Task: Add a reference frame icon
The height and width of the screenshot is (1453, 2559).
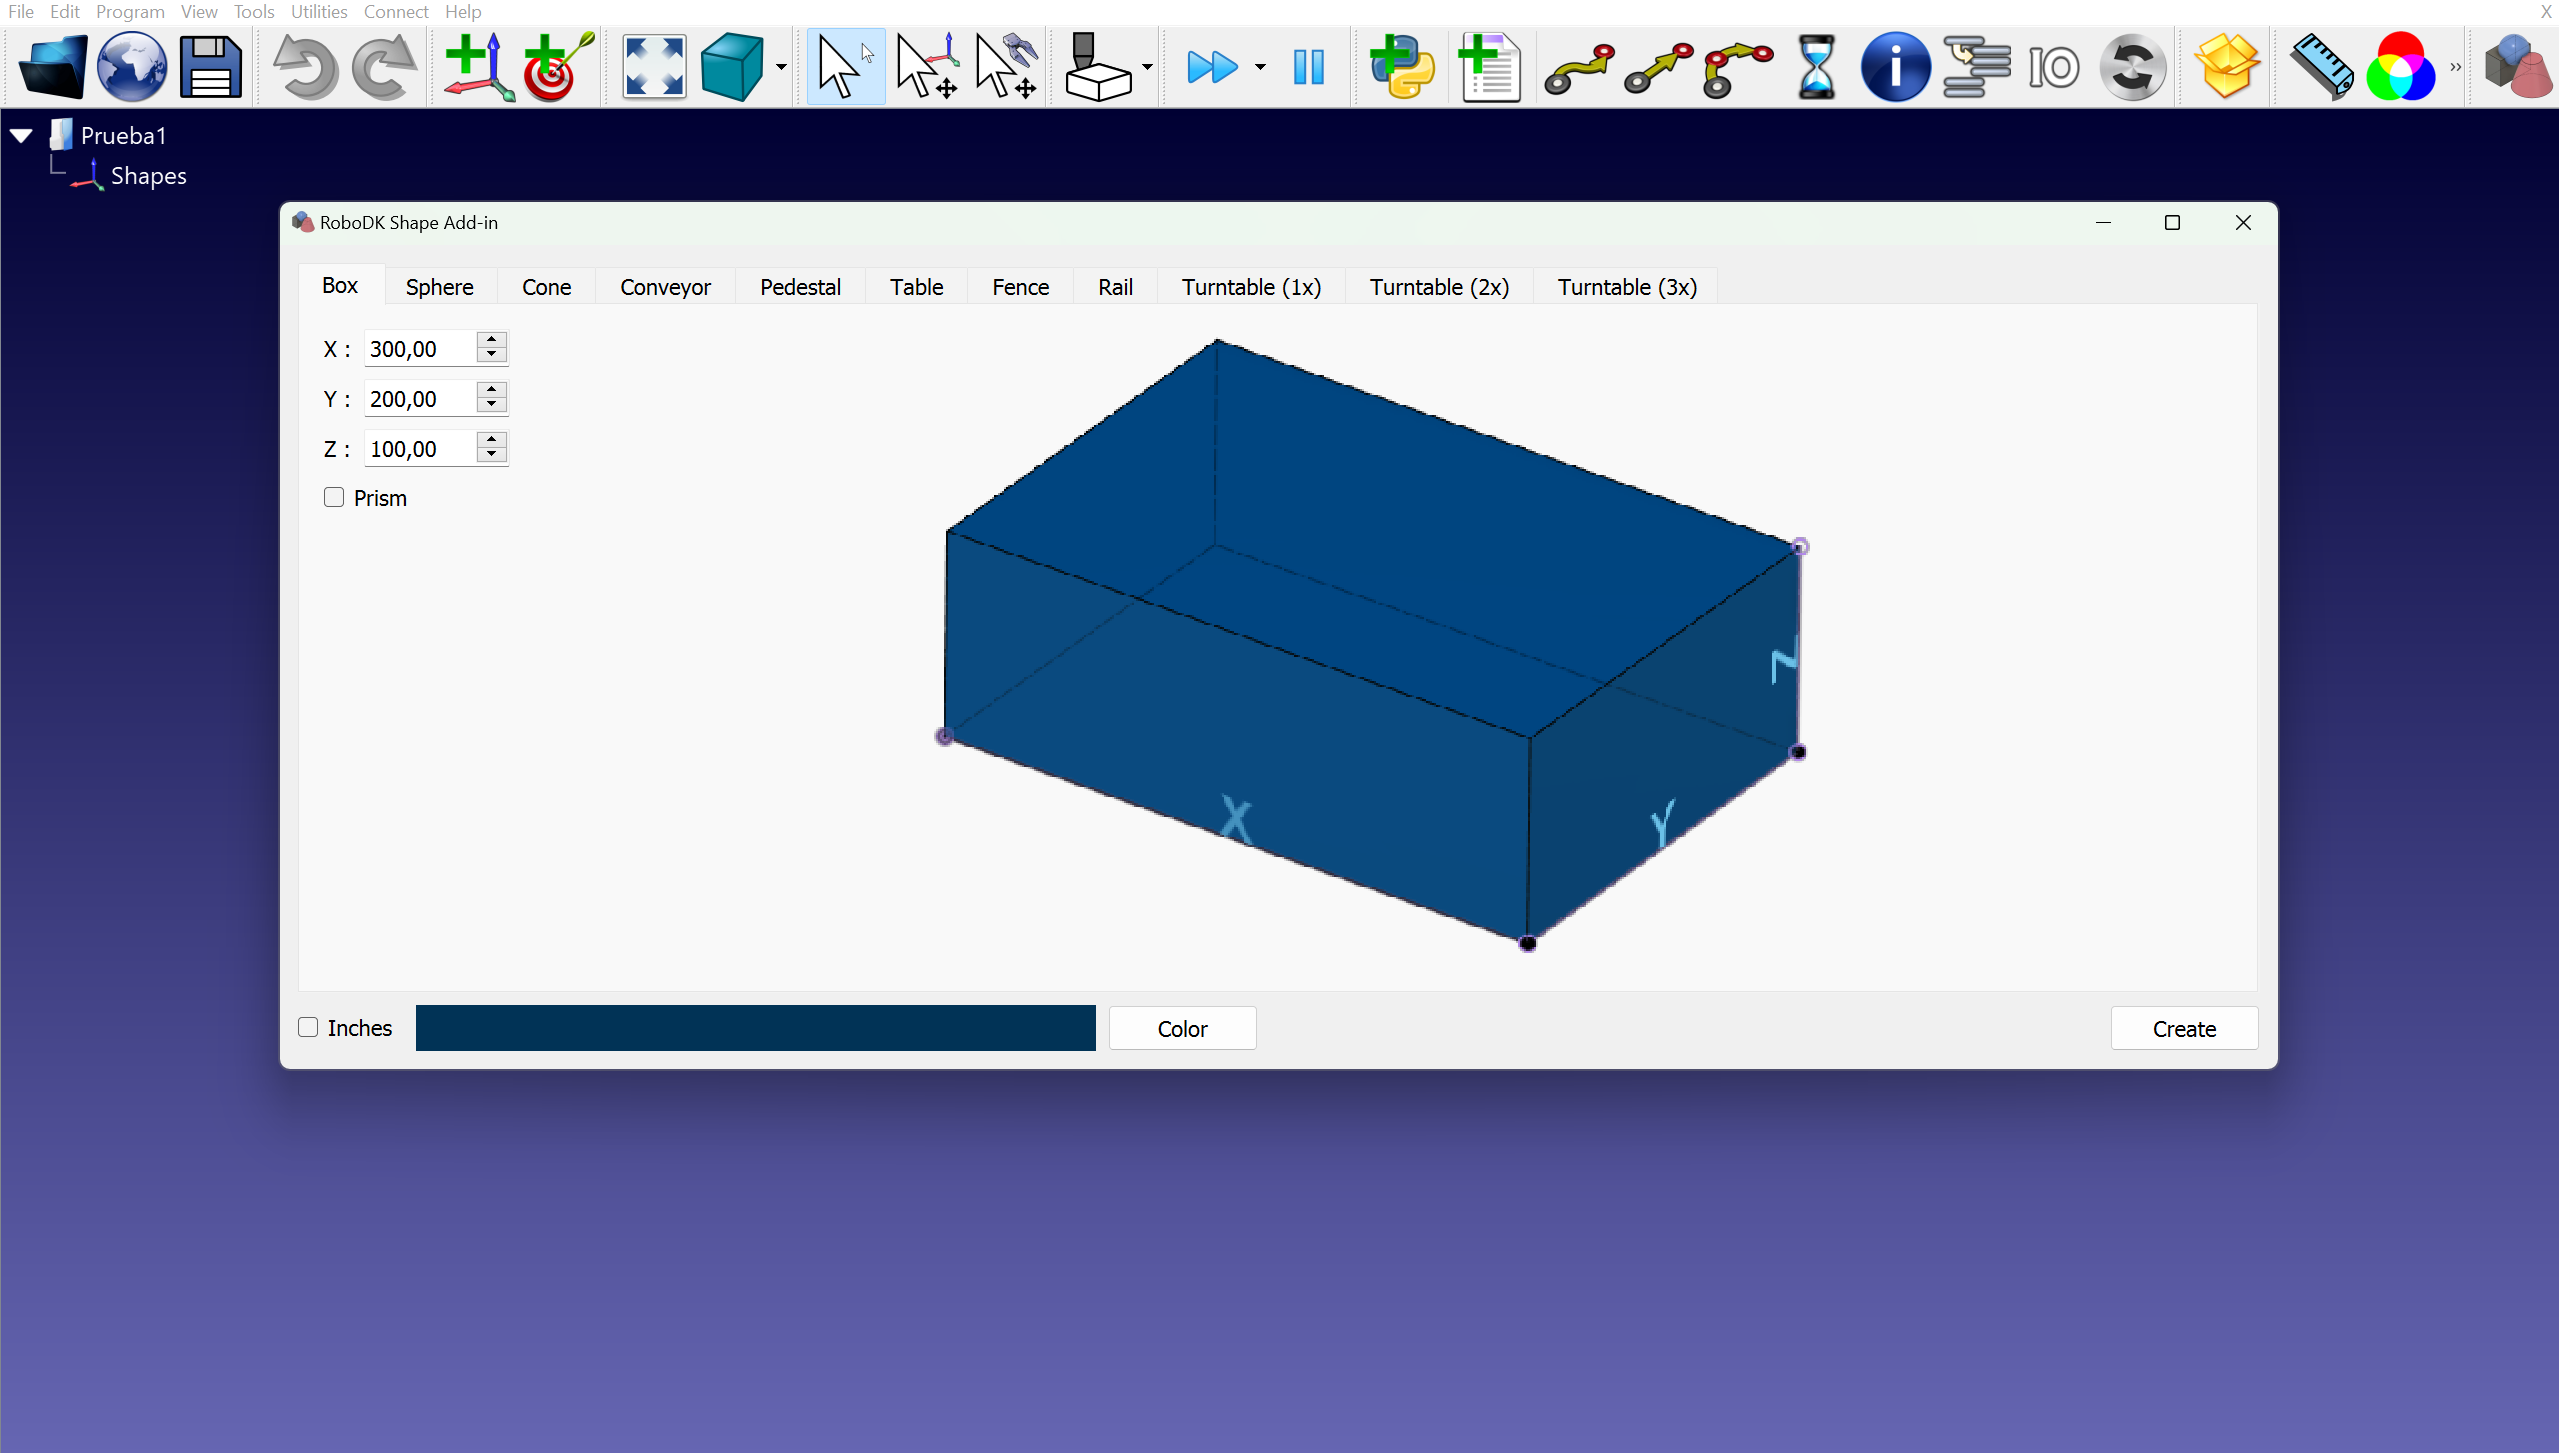Action: tap(478, 67)
